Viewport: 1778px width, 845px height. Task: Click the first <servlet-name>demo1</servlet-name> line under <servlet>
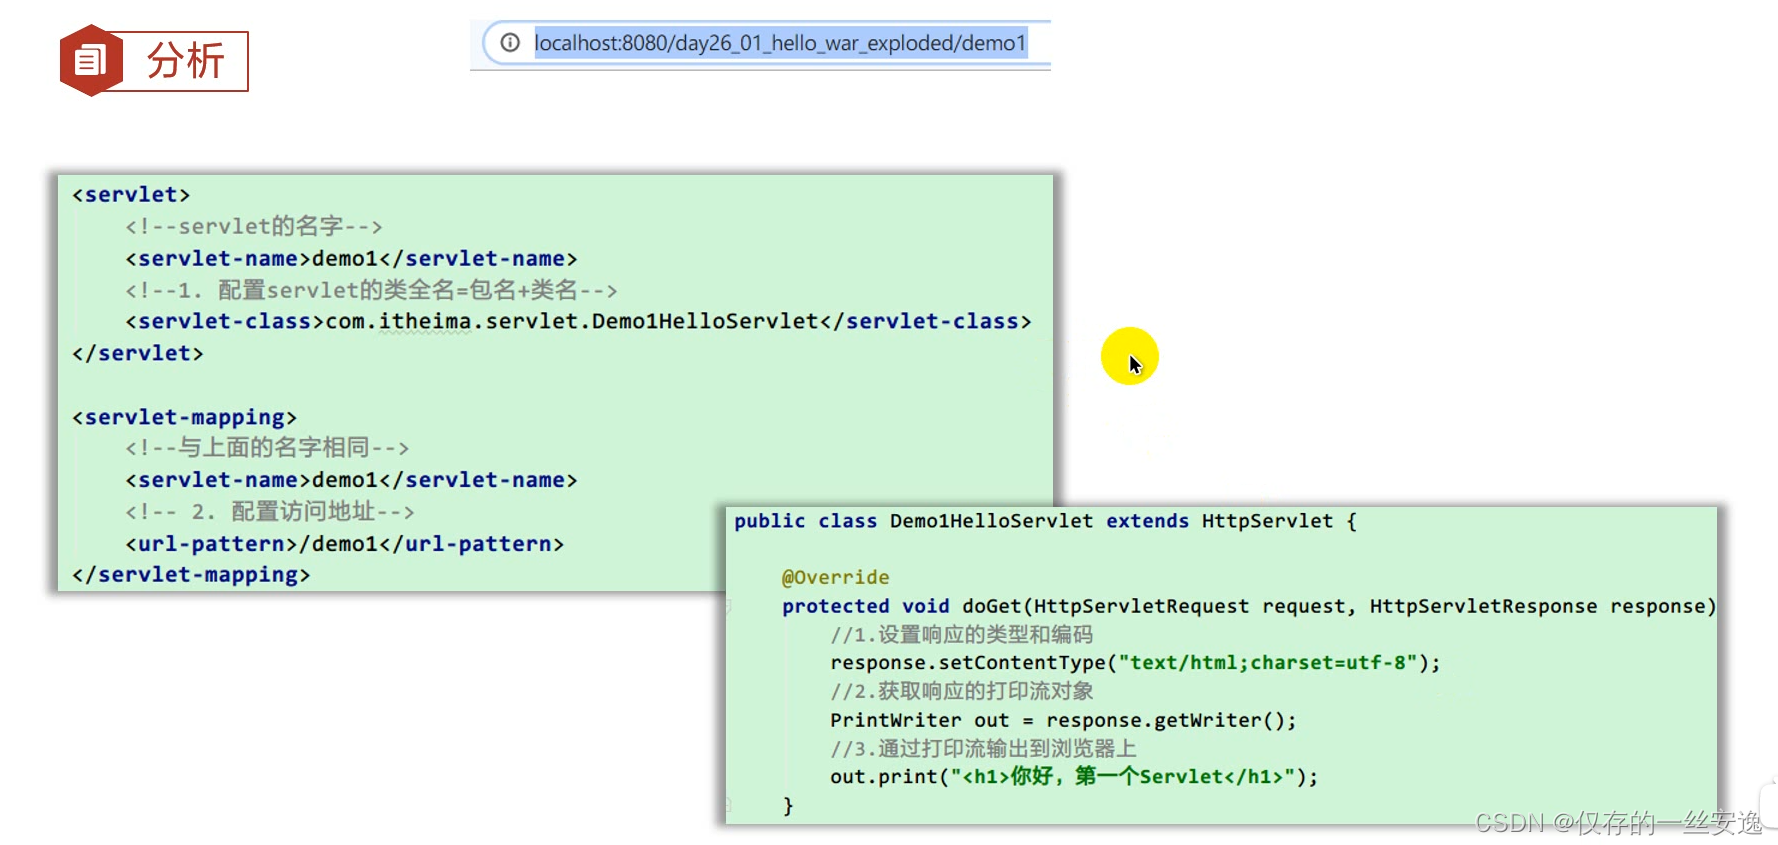(x=351, y=259)
